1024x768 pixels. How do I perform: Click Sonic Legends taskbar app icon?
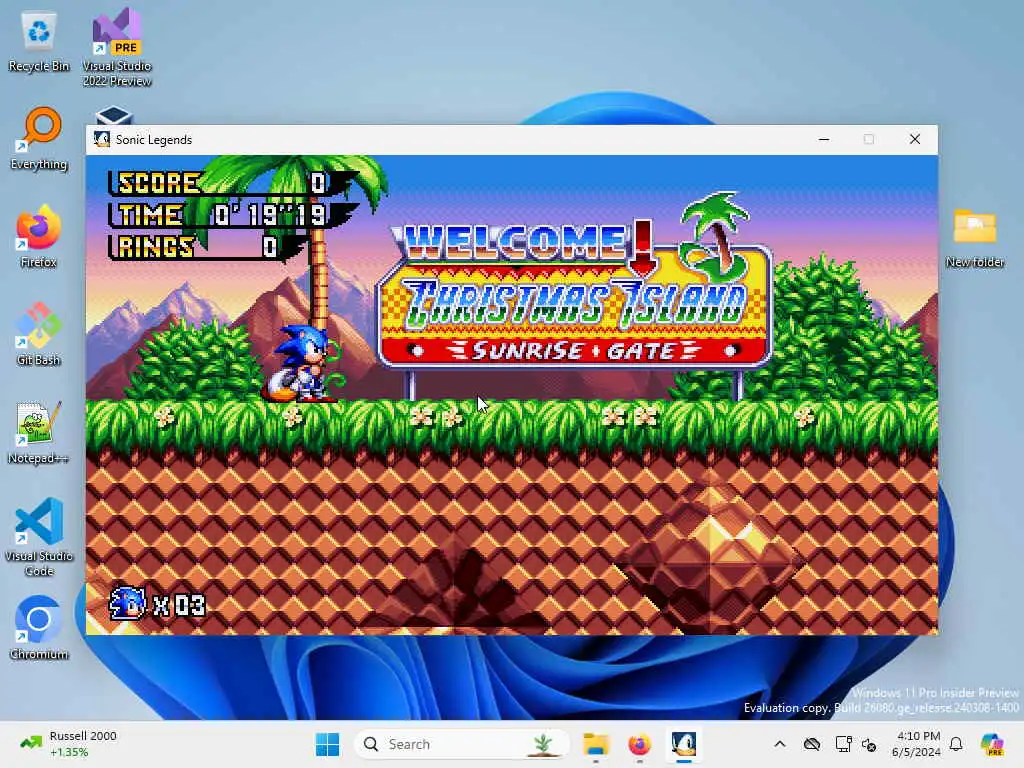(x=684, y=744)
